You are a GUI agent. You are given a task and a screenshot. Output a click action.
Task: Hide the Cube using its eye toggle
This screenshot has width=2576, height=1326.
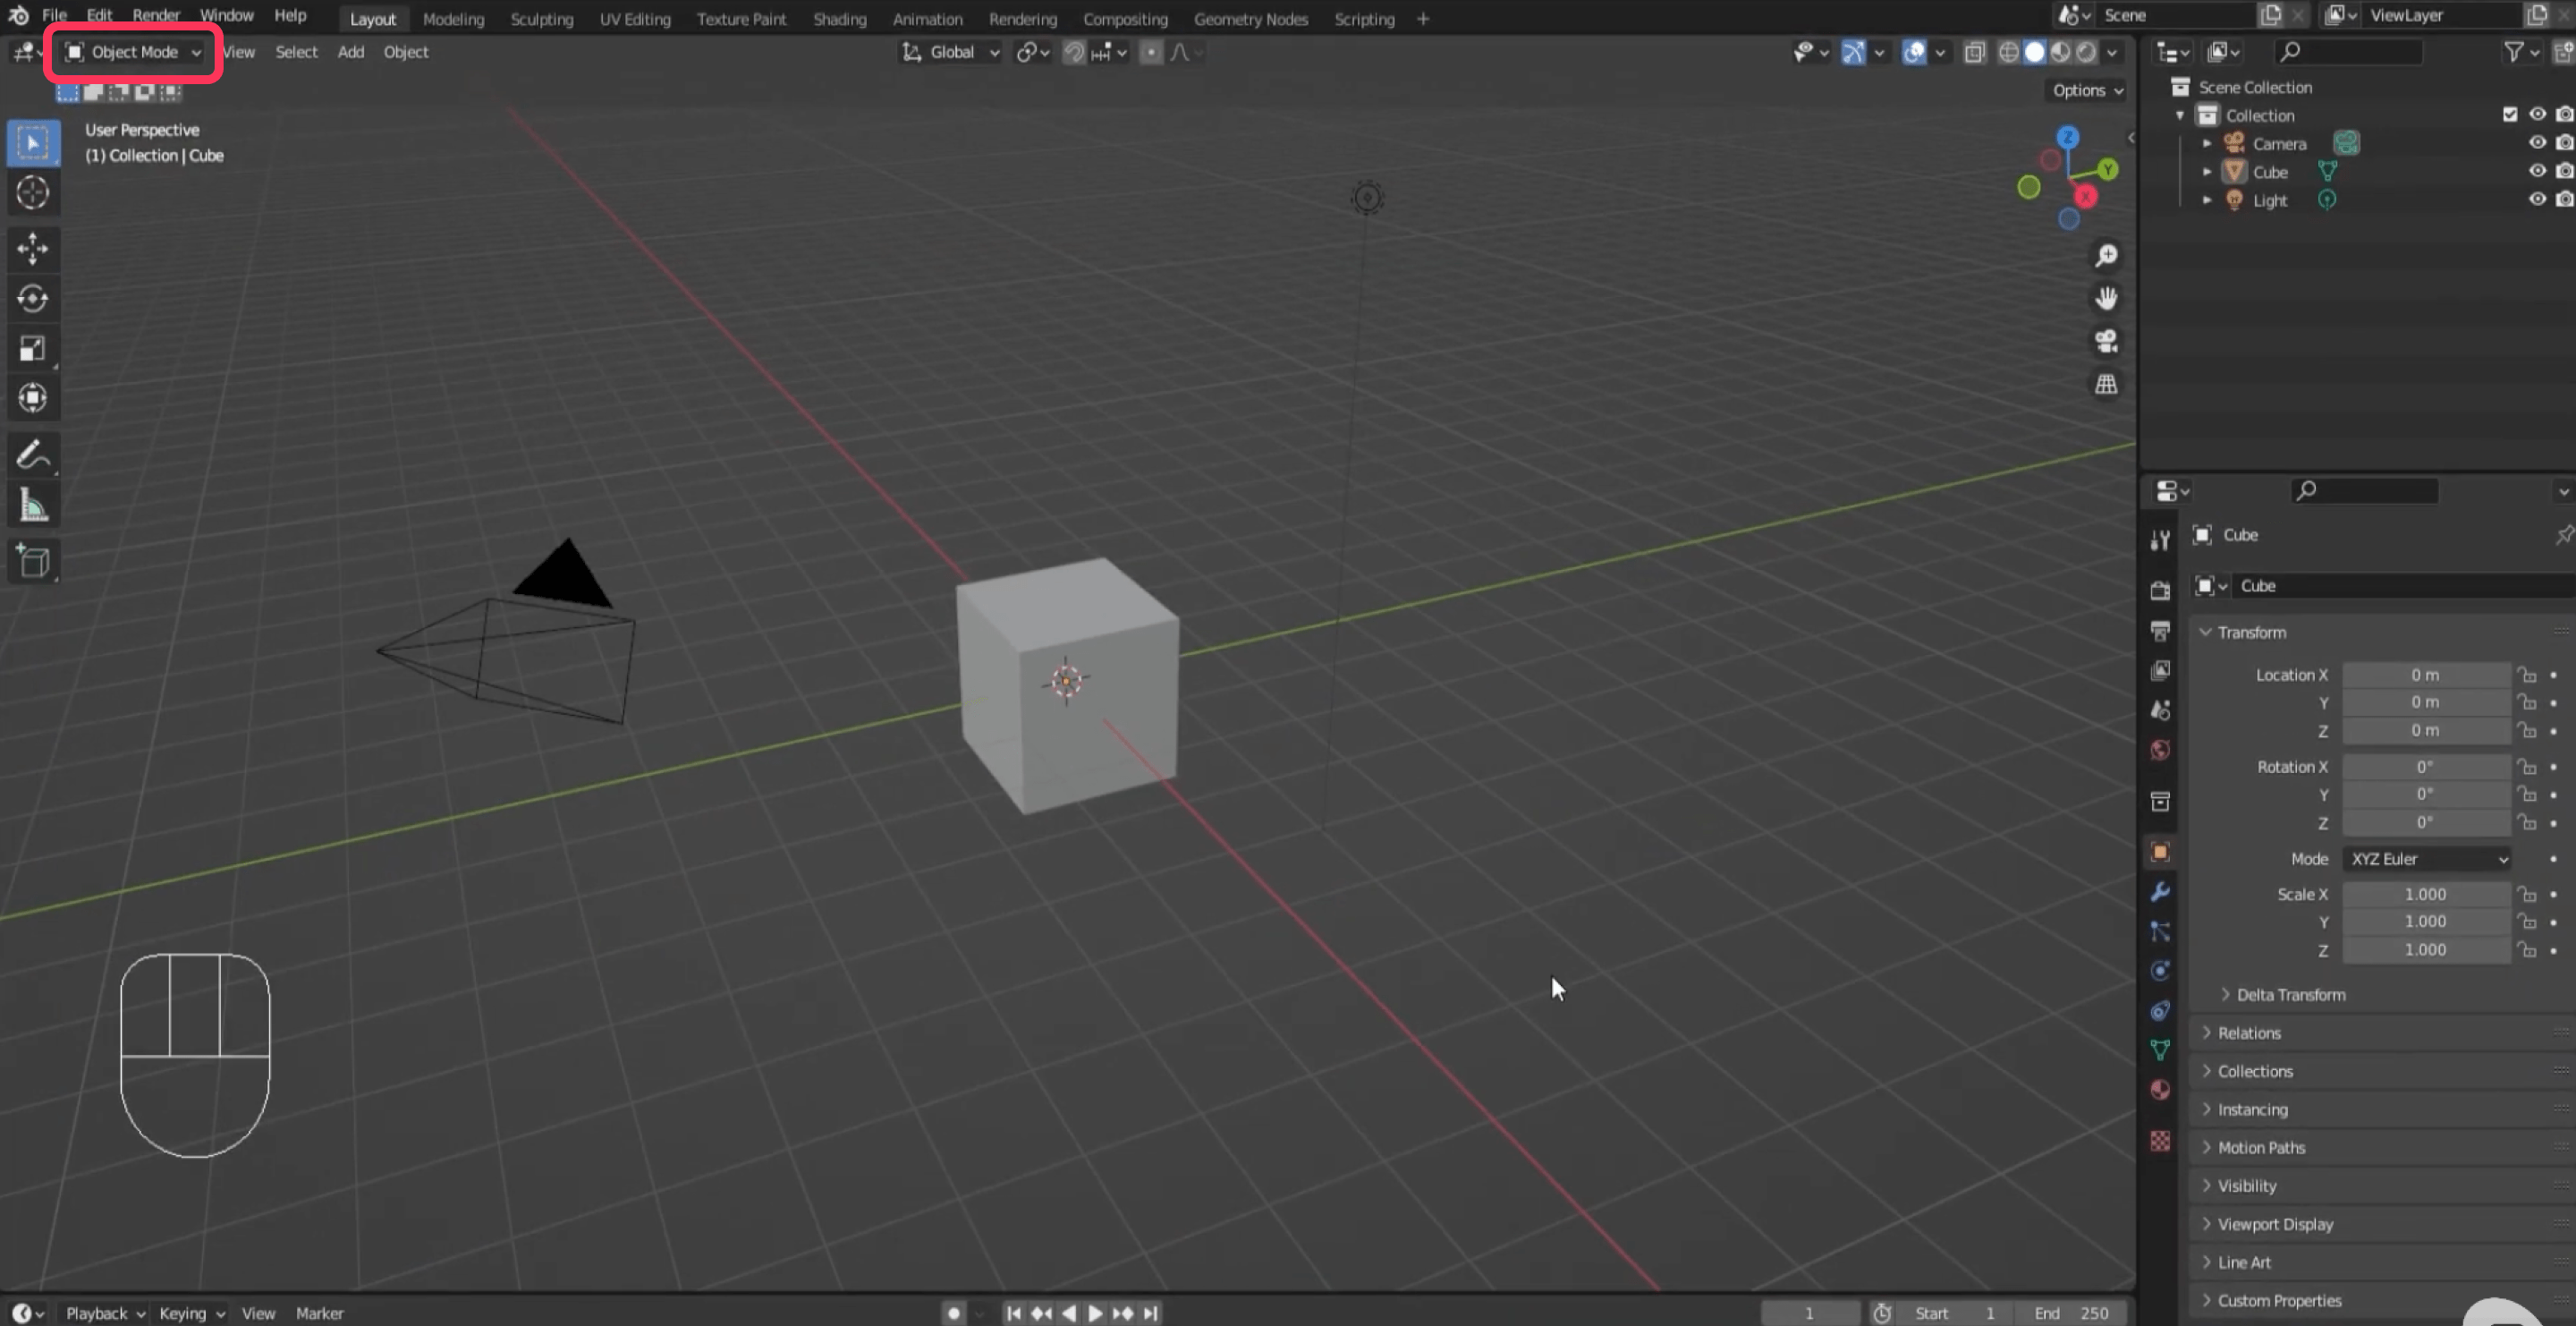pyautogui.click(x=2537, y=170)
